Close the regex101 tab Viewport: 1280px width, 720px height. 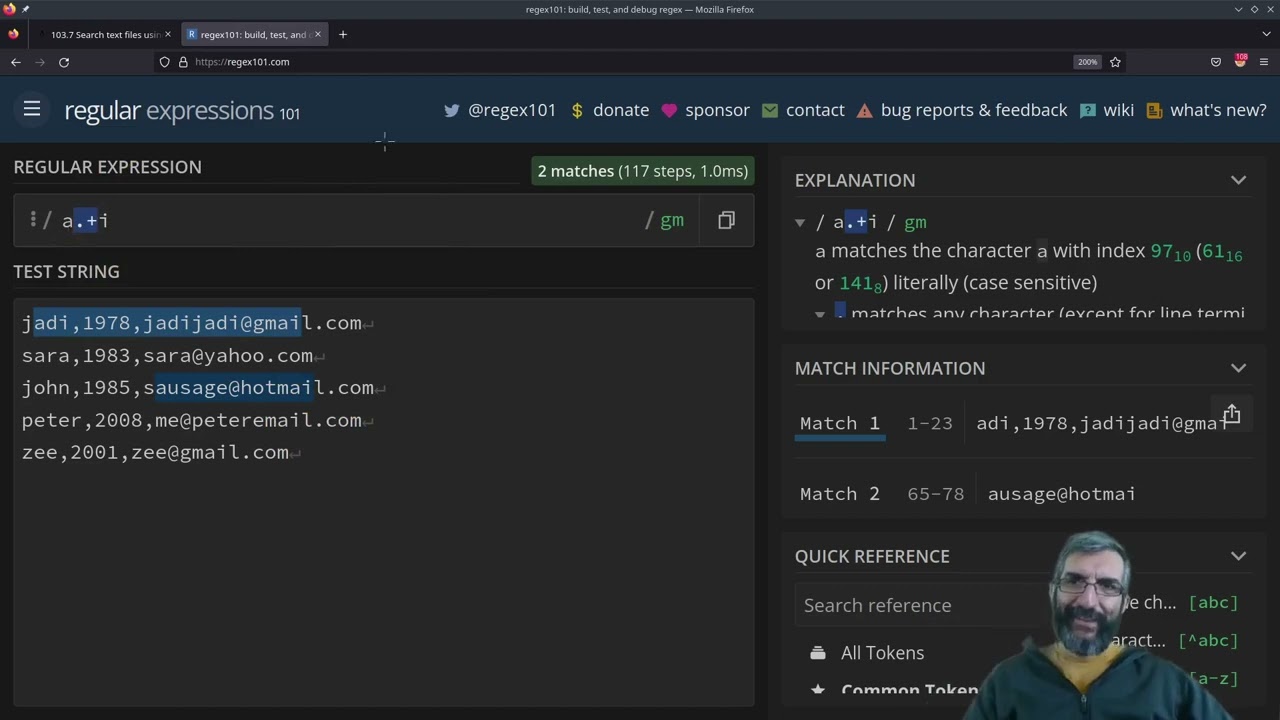click(x=318, y=34)
